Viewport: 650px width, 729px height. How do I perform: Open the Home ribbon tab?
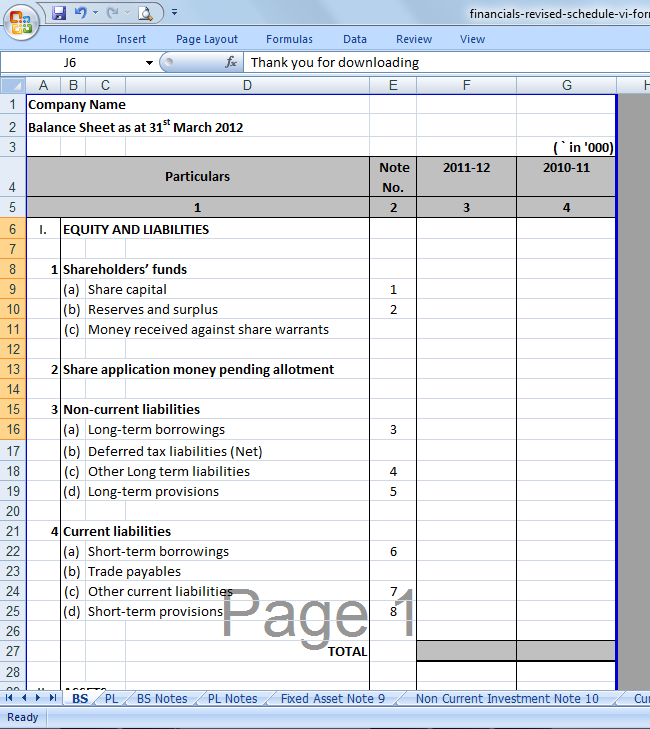(x=74, y=39)
